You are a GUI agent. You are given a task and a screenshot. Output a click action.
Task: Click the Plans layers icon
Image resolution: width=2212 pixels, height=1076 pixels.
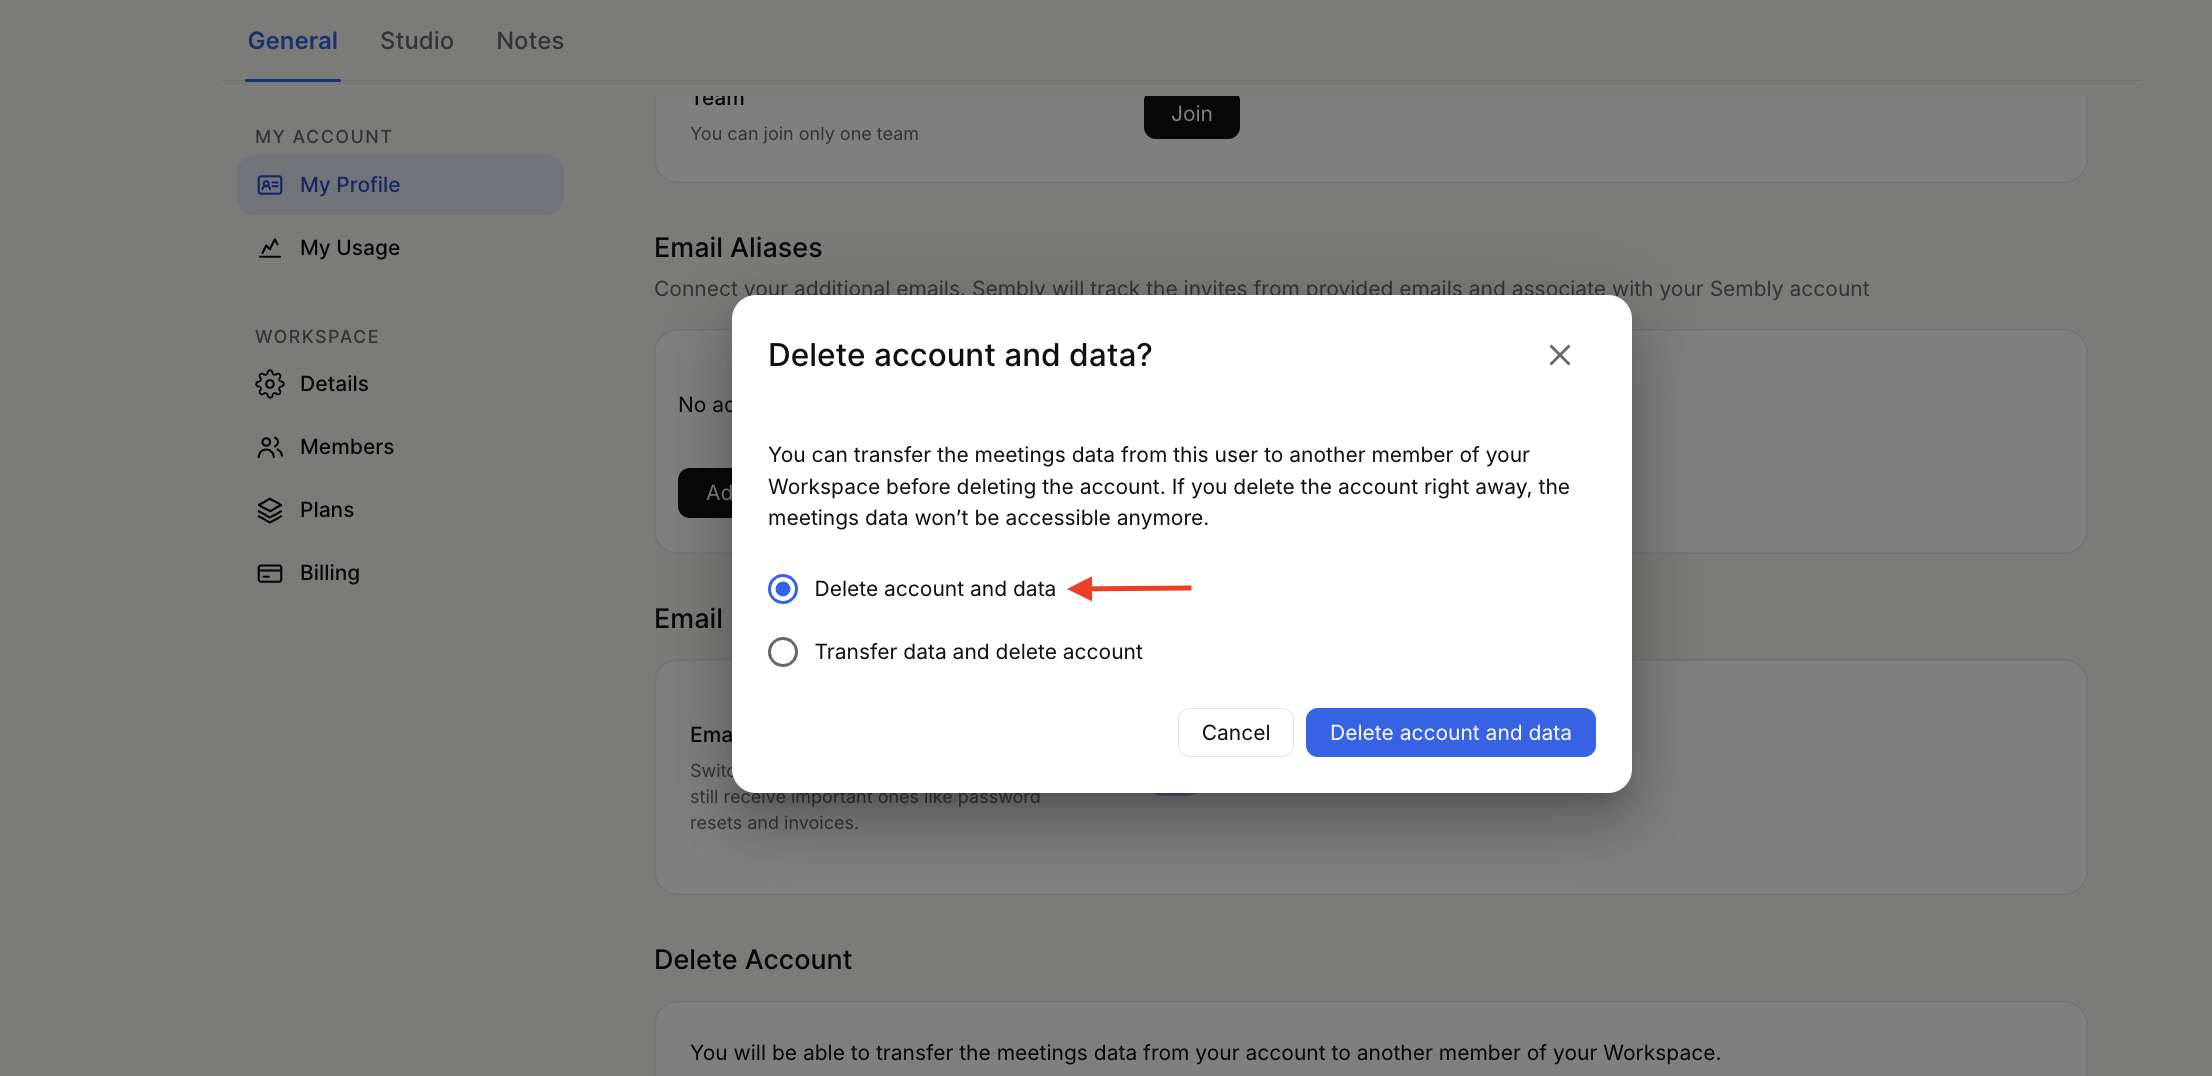point(270,510)
